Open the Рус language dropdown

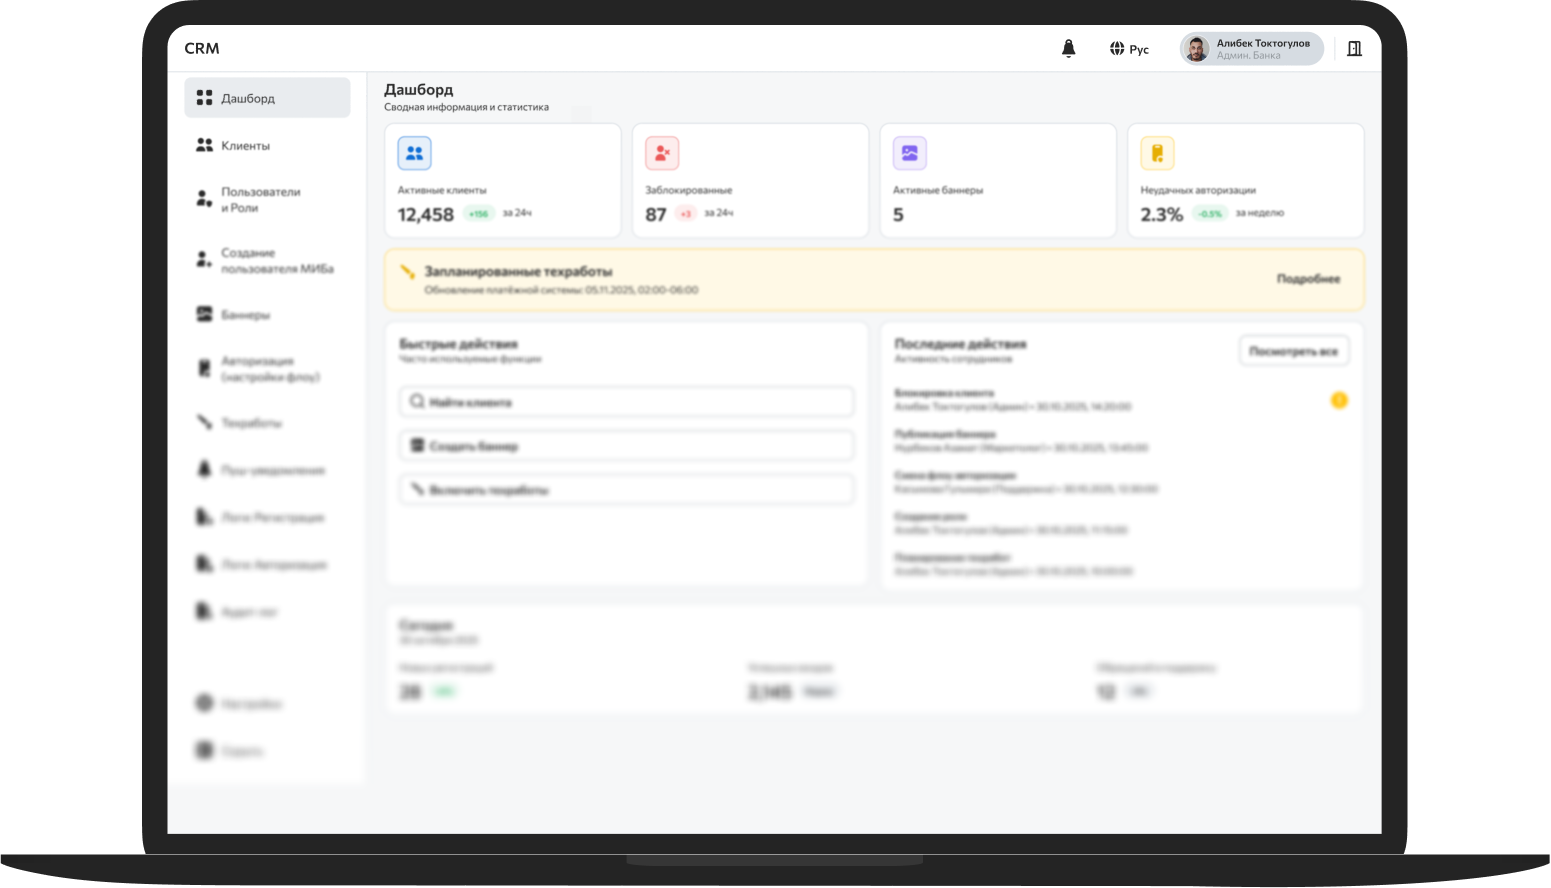1129,48
